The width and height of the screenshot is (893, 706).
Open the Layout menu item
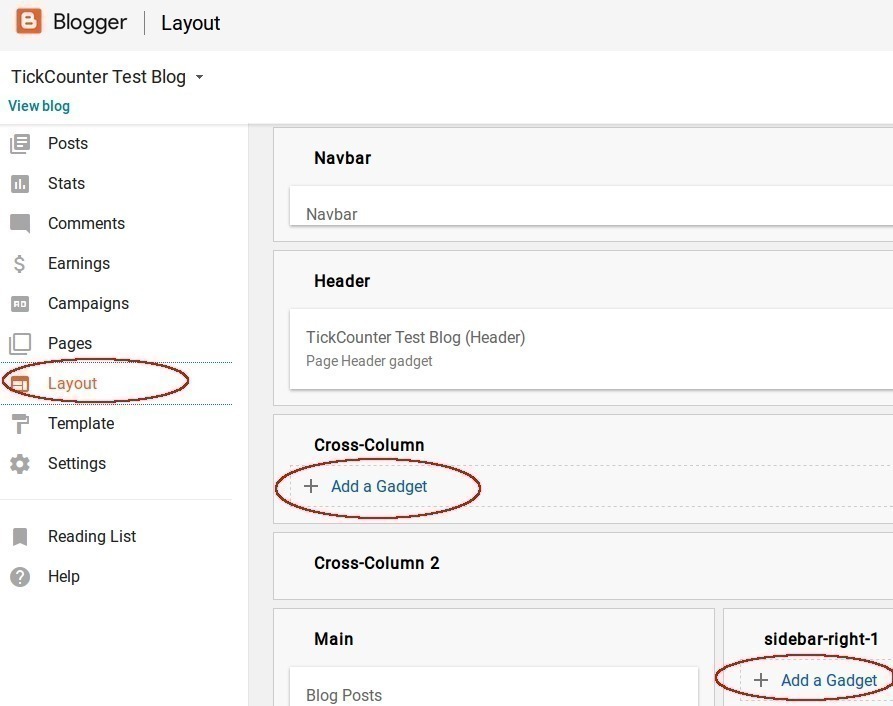click(x=72, y=384)
